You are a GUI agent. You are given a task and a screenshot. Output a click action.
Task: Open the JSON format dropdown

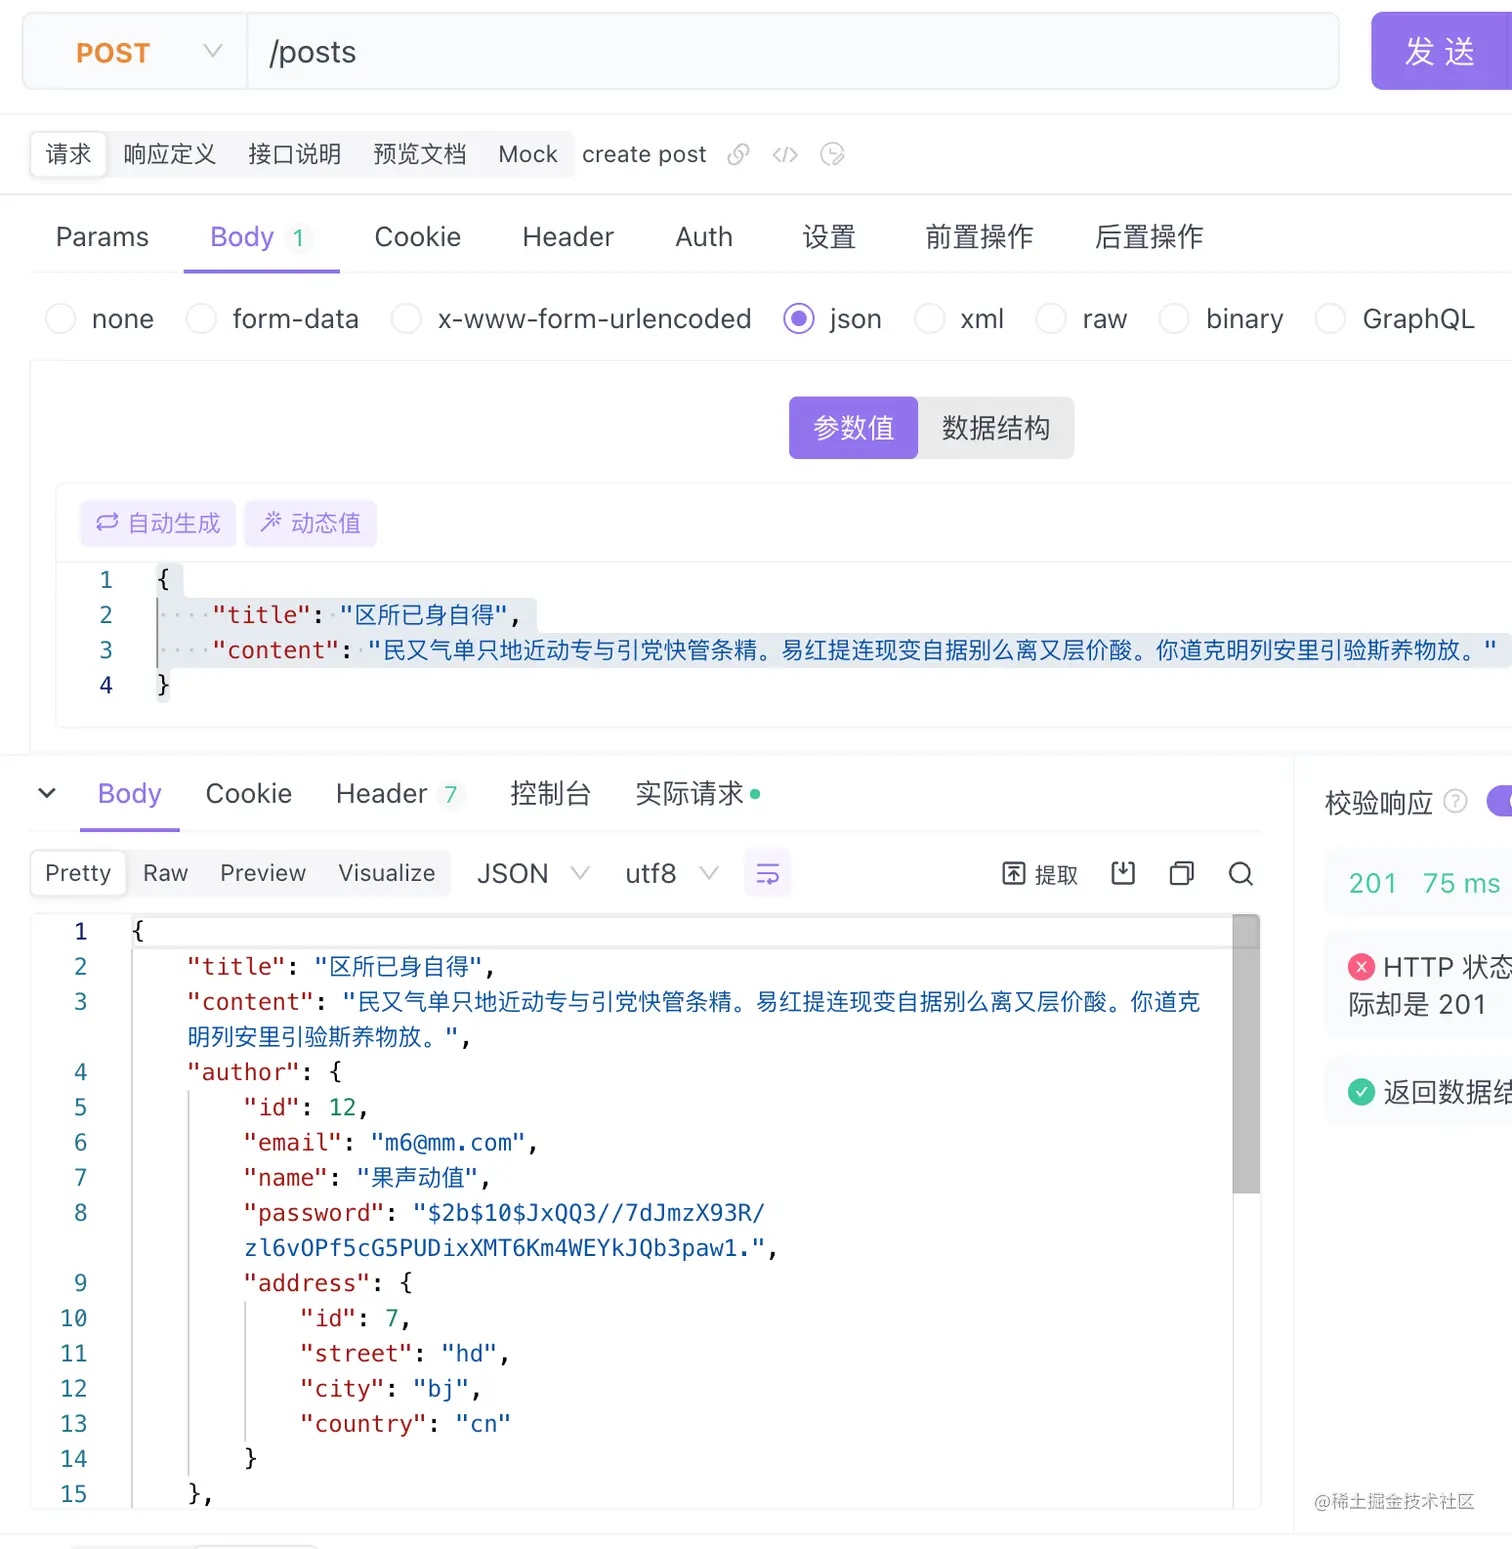533,873
